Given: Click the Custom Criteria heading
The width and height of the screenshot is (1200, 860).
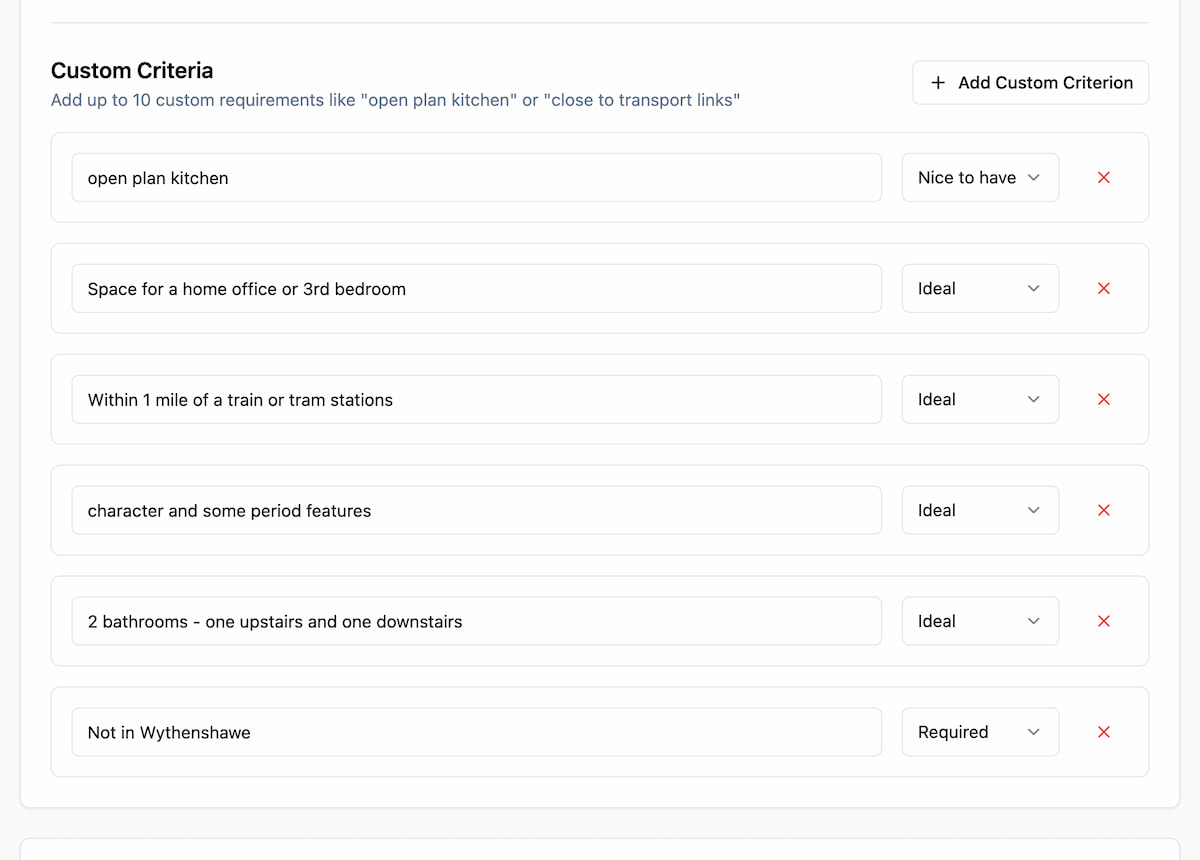Looking at the screenshot, I should [x=132, y=71].
